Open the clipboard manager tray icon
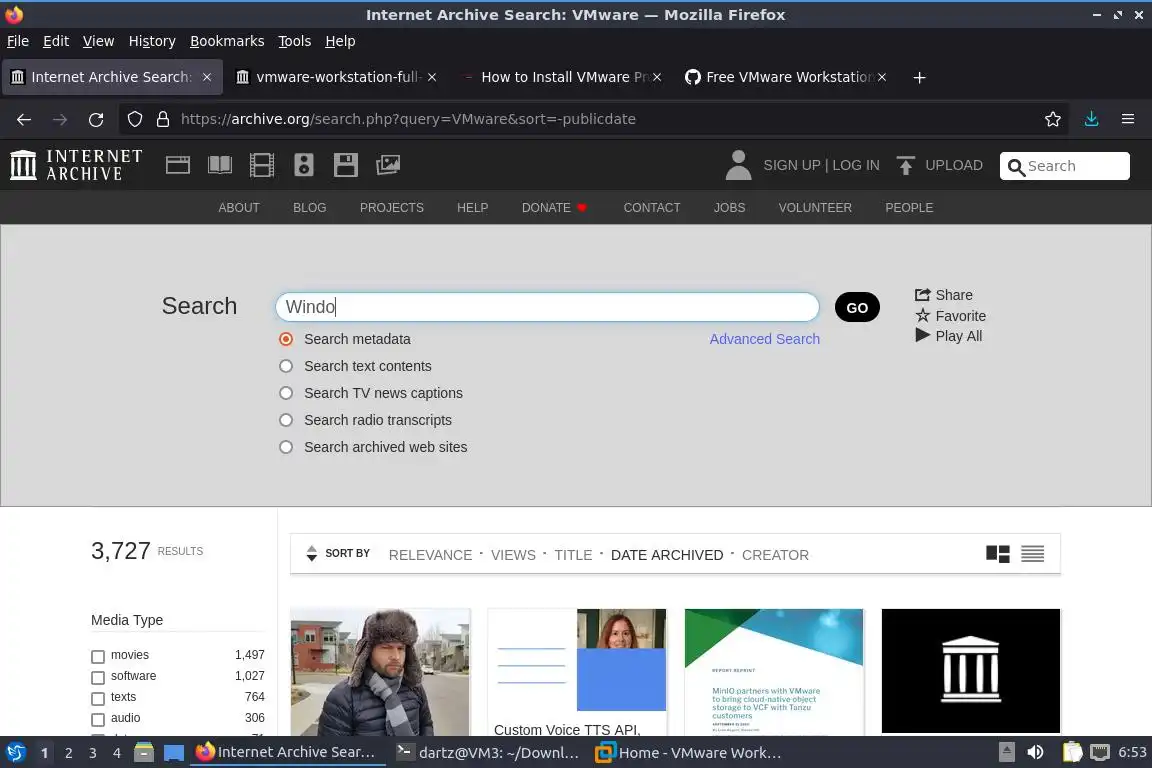The image size is (1152, 768). pyautogui.click(x=1073, y=753)
